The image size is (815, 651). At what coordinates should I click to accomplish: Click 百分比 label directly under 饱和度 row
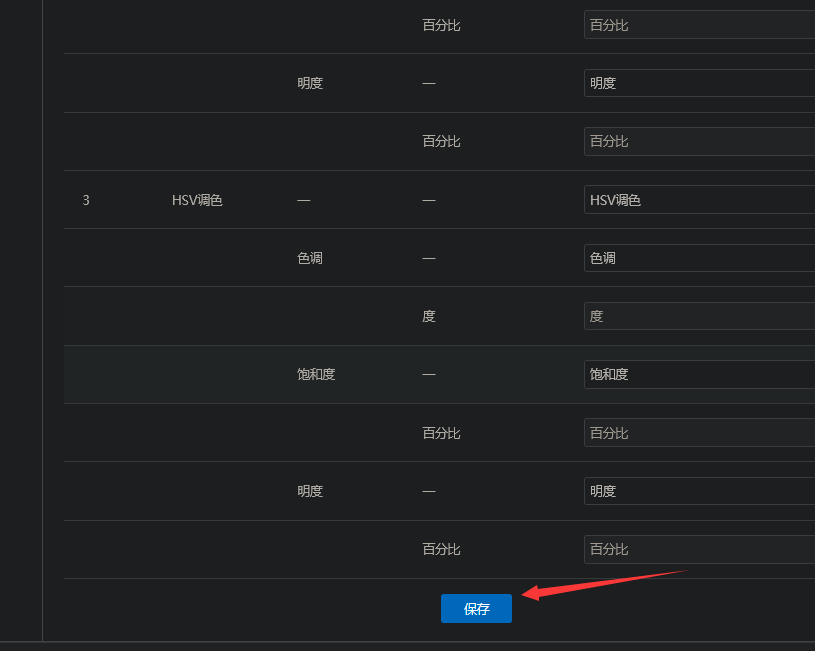pyautogui.click(x=441, y=433)
